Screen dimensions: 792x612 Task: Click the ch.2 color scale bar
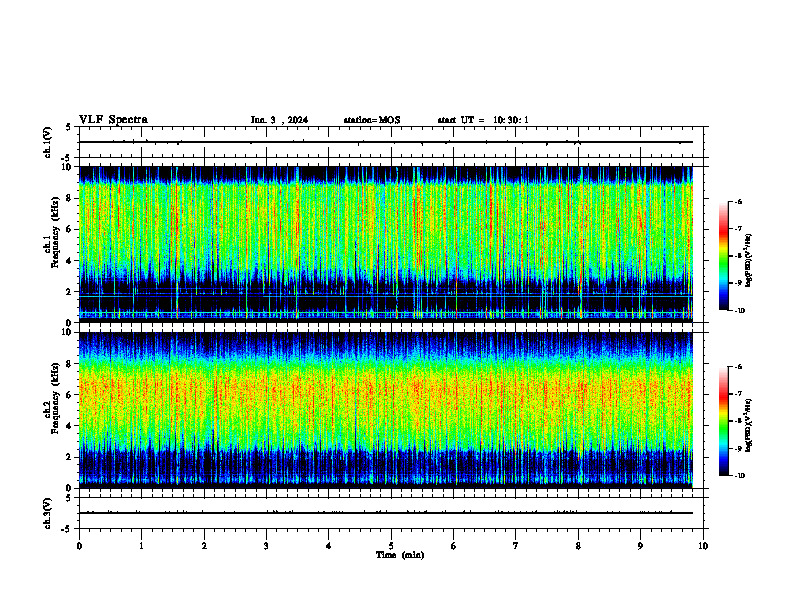723,421
